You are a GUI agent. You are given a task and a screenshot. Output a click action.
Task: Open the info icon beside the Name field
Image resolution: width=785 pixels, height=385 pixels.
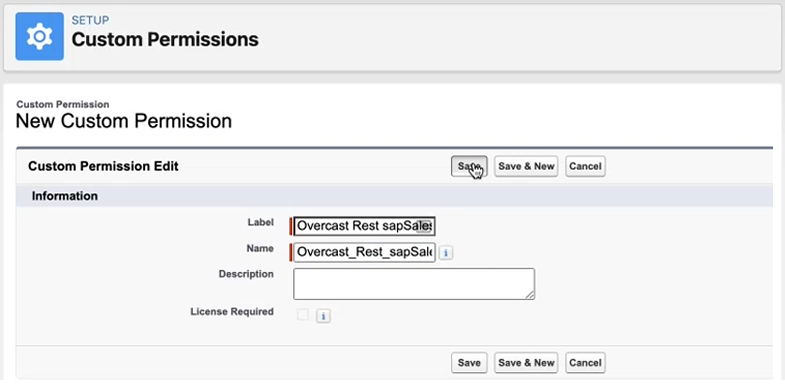(446, 253)
